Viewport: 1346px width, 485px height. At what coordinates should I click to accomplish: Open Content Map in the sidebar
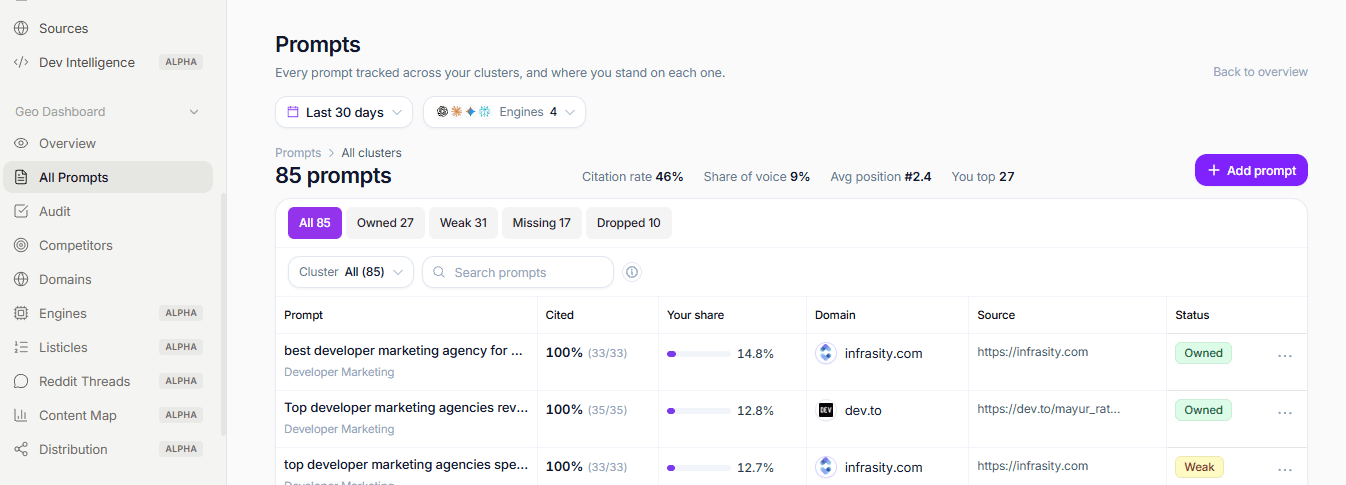tap(108, 415)
